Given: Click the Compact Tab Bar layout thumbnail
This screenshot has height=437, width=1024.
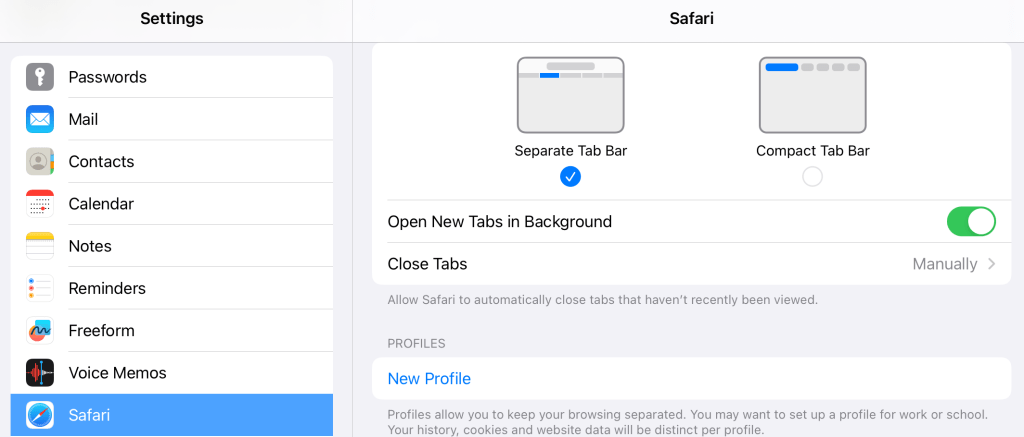Looking at the screenshot, I should click(x=813, y=95).
